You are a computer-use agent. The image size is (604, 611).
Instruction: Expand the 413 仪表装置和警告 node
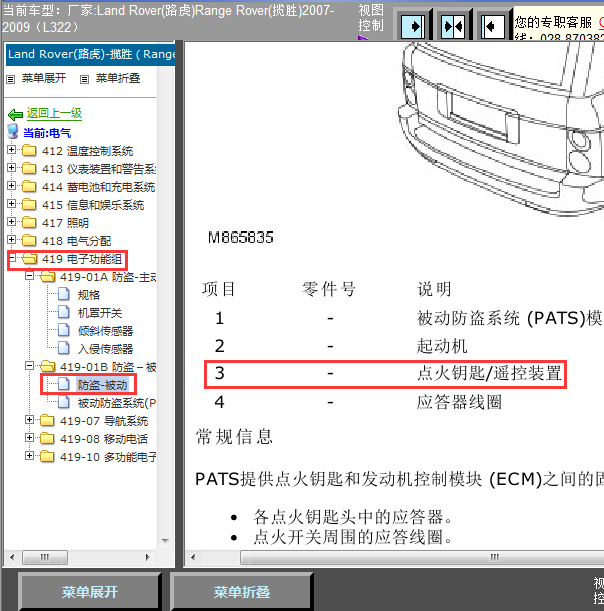11,168
